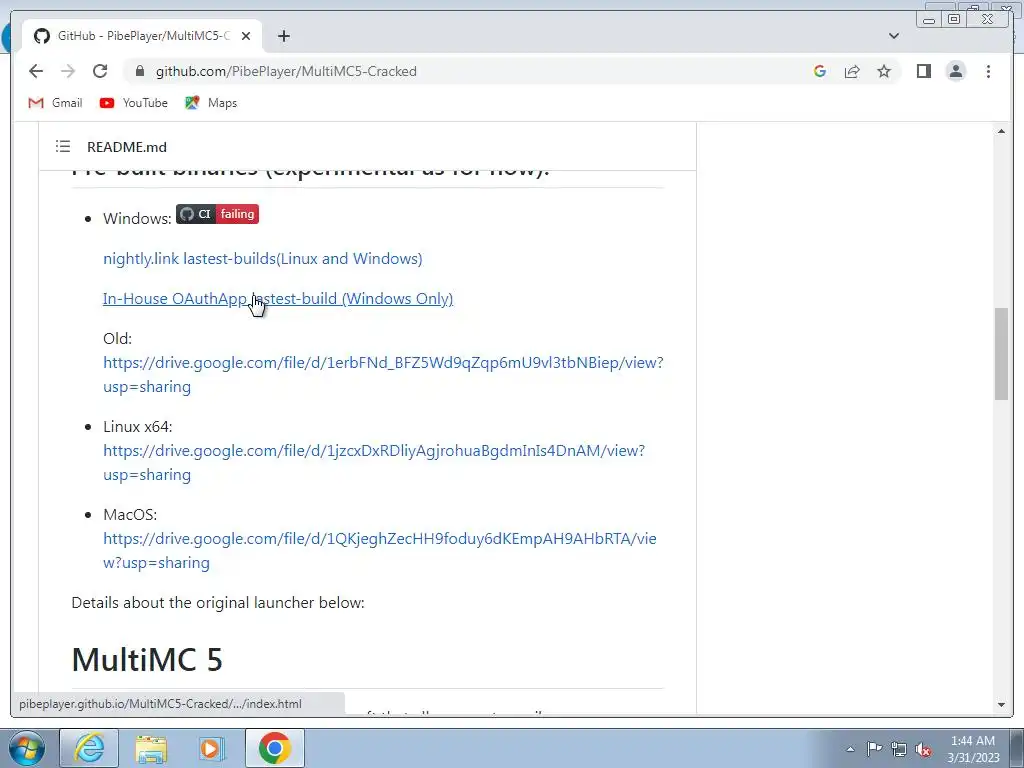Go back with the browser back arrow

tap(36, 71)
